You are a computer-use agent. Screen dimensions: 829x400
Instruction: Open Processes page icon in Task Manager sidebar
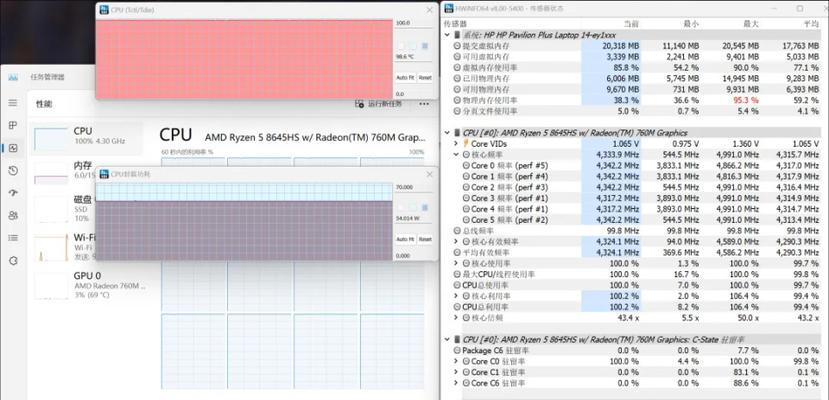coord(13,125)
